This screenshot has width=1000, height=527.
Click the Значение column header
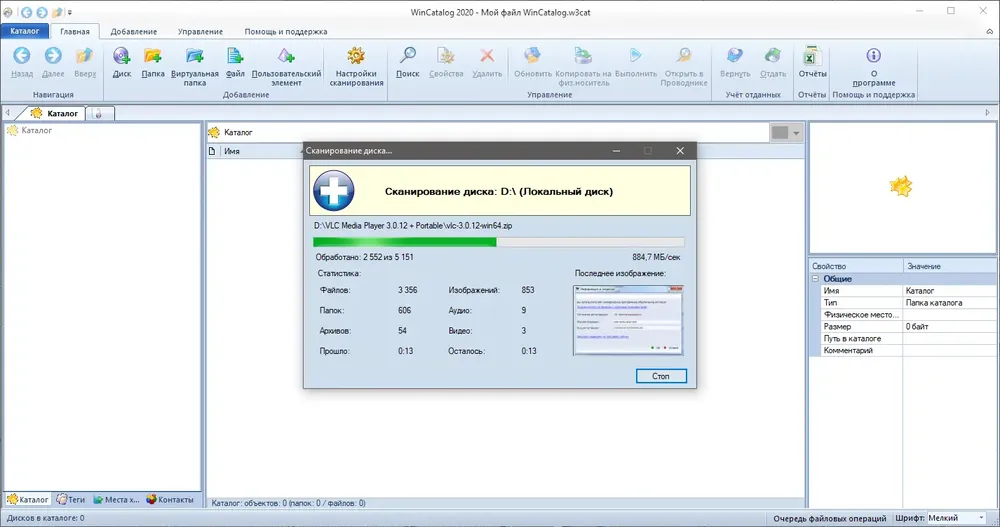(x=950, y=266)
